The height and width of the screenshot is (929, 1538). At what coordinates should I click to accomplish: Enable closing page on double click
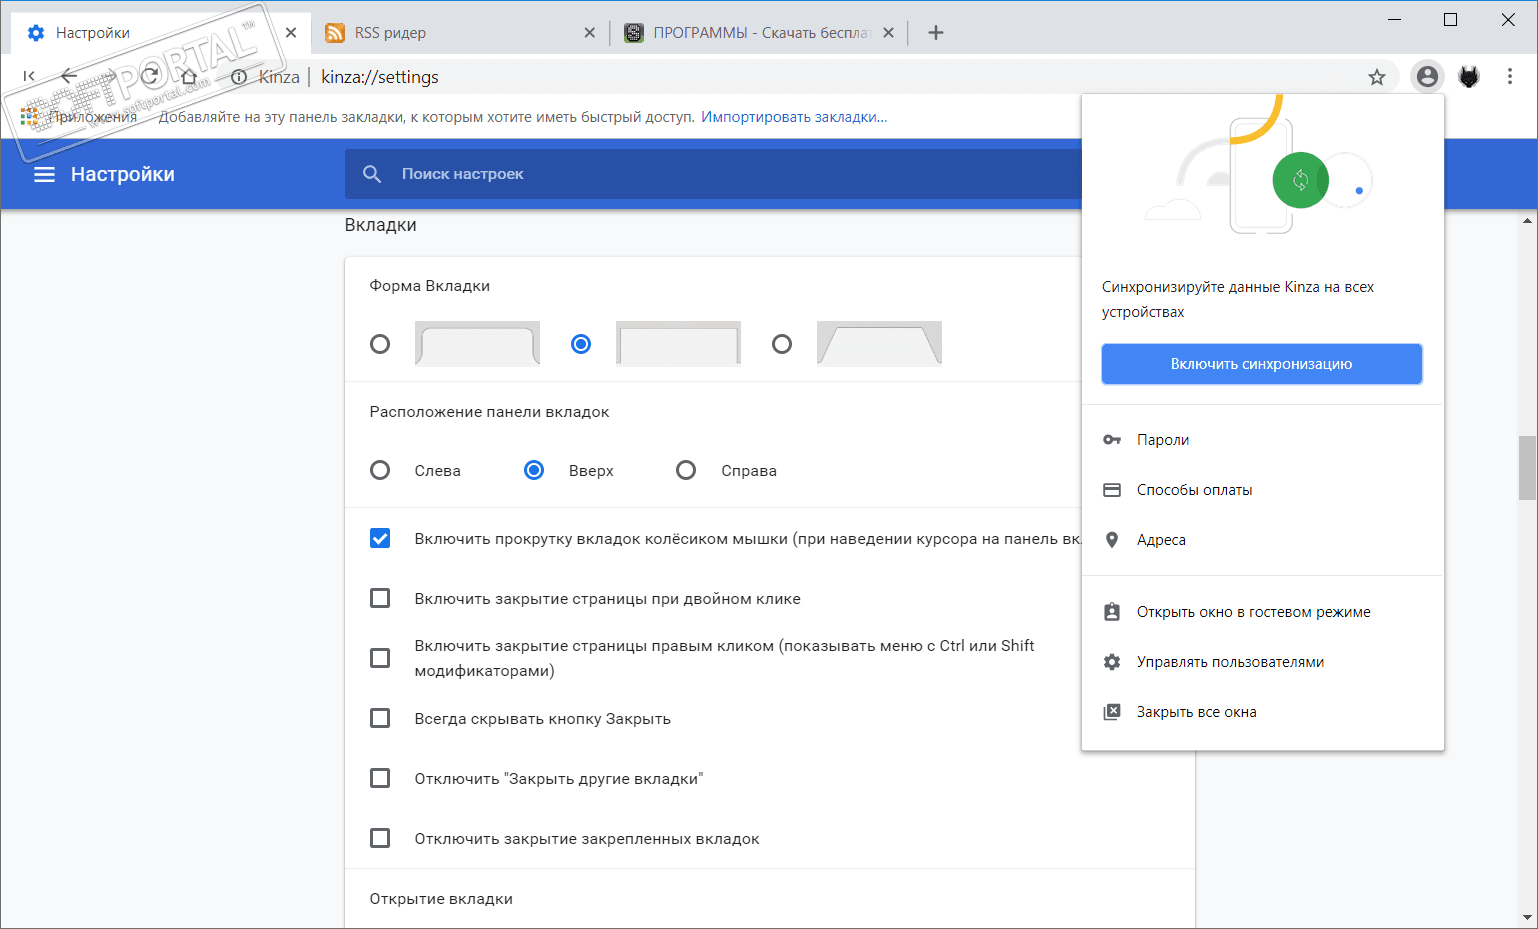pyautogui.click(x=380, y=598)
